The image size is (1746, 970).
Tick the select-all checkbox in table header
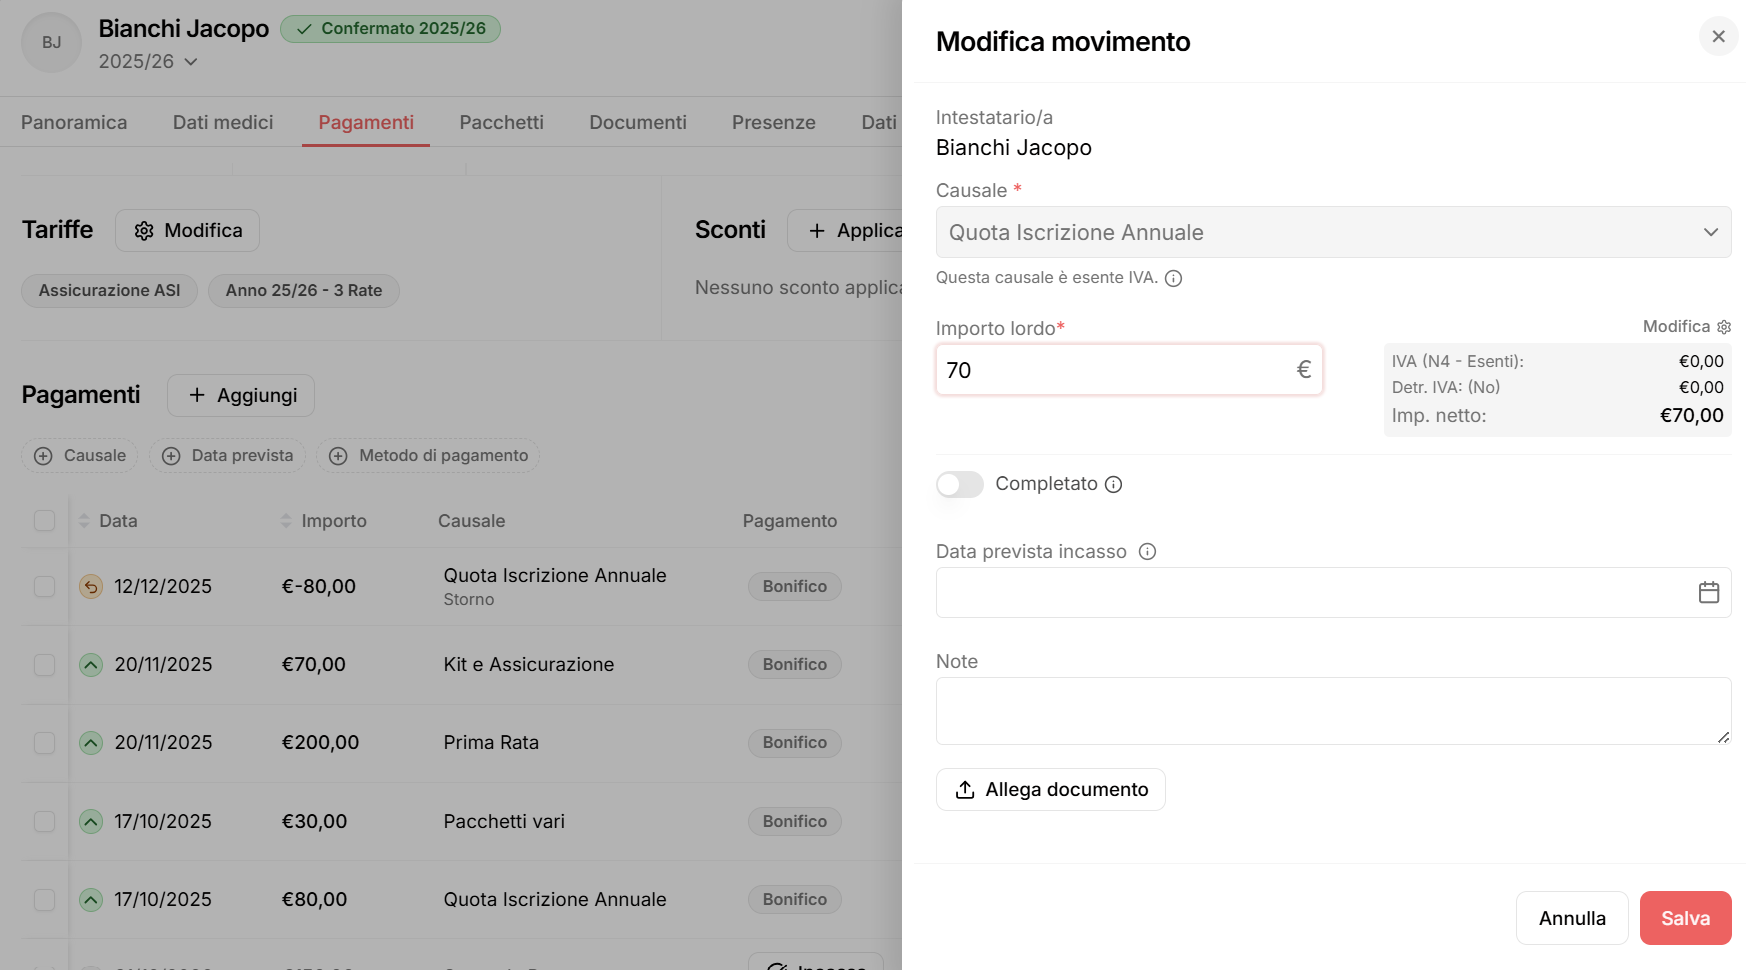(44, 520)
